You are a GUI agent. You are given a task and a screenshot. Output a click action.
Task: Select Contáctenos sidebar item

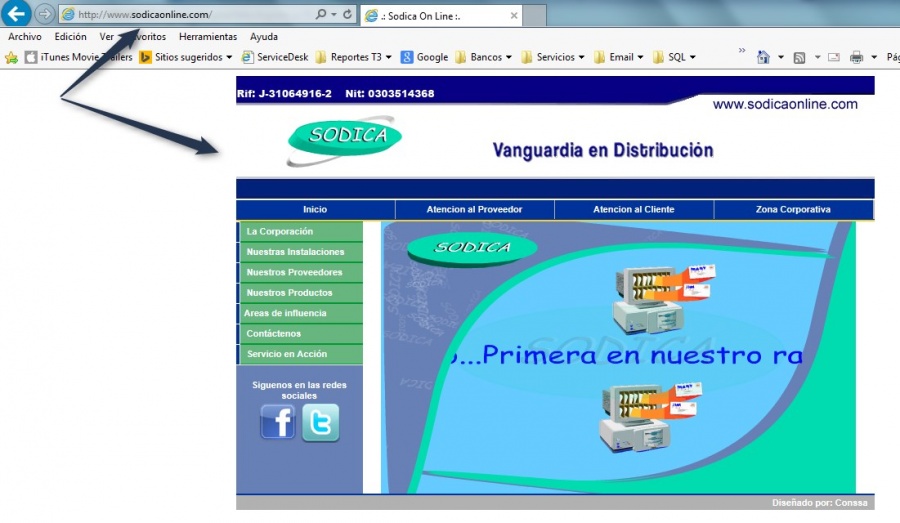pyautogui.click(x=300, y=334)
